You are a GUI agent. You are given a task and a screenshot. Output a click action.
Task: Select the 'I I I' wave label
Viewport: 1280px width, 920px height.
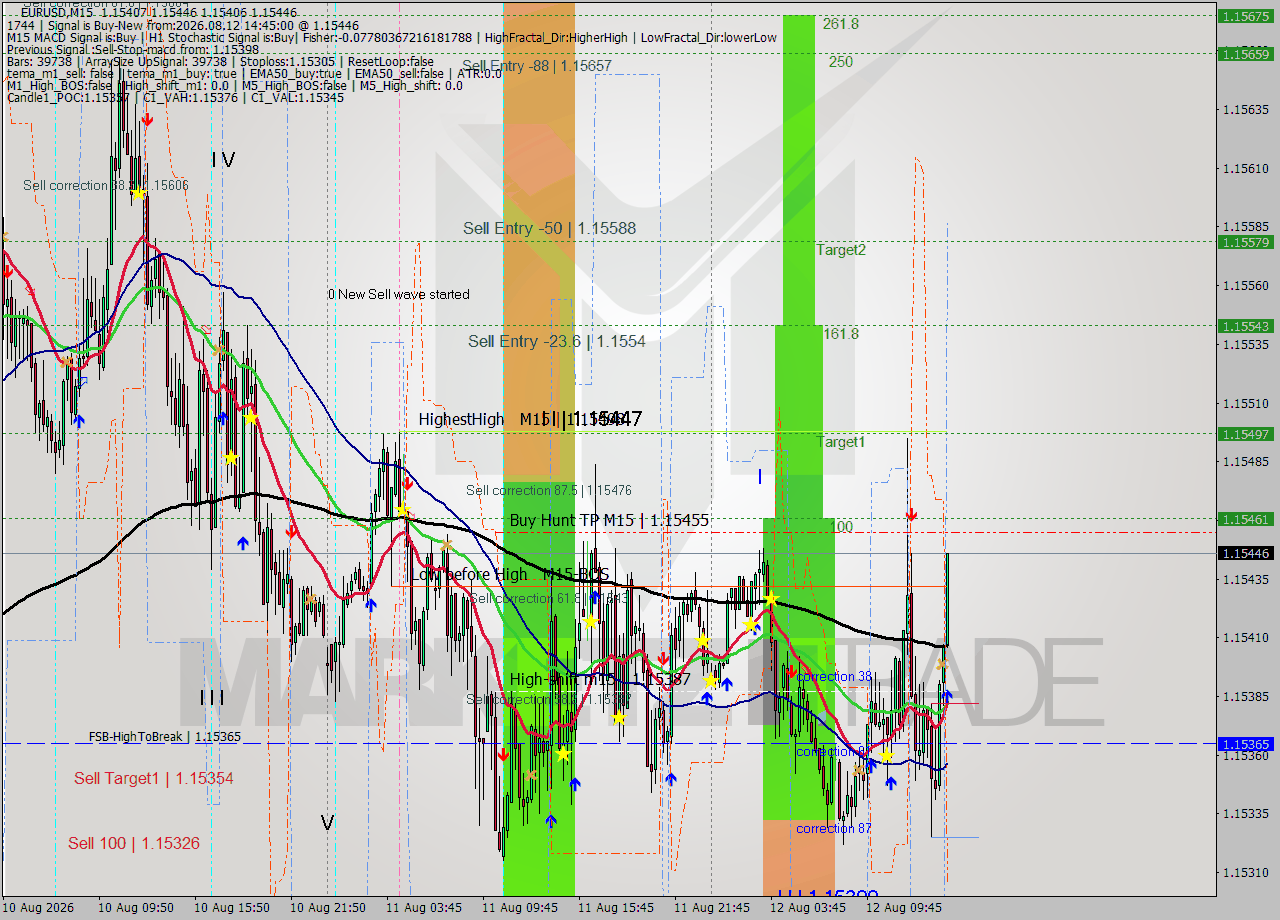pos(211,697)
